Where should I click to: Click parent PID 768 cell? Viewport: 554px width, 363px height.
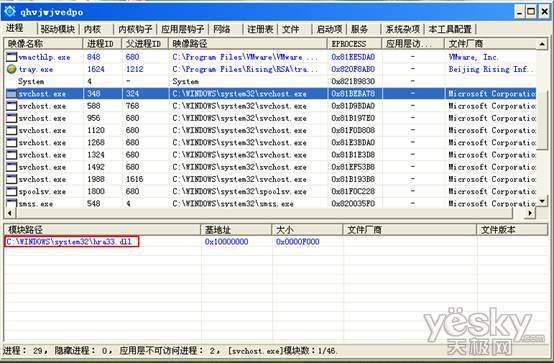coord(132,106)
